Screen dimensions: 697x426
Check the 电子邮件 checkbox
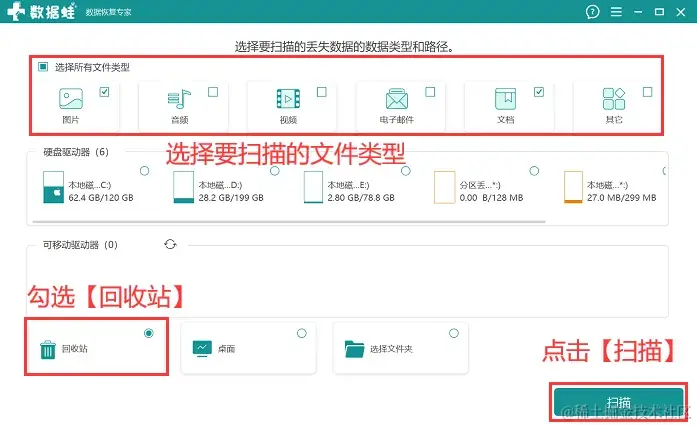(x=430, y=92)
